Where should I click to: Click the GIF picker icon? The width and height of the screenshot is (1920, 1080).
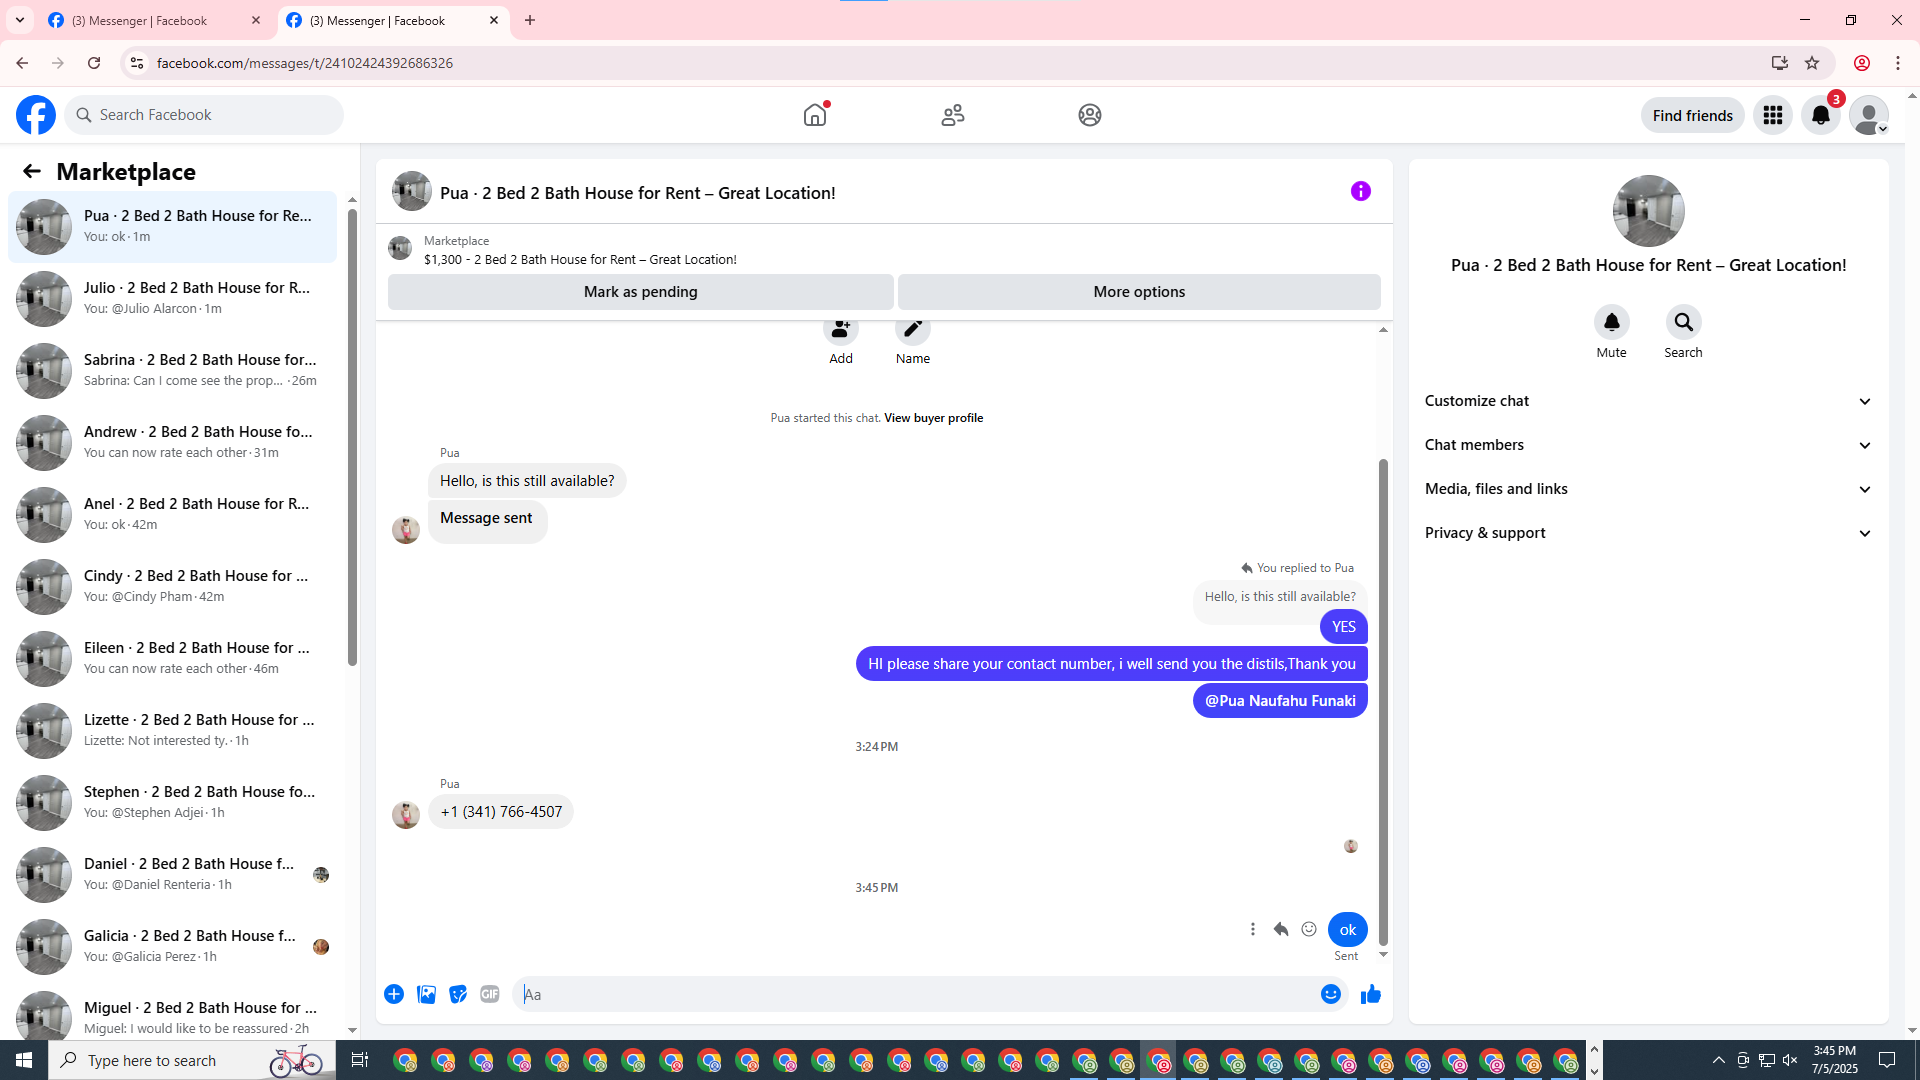coord(489,994)
